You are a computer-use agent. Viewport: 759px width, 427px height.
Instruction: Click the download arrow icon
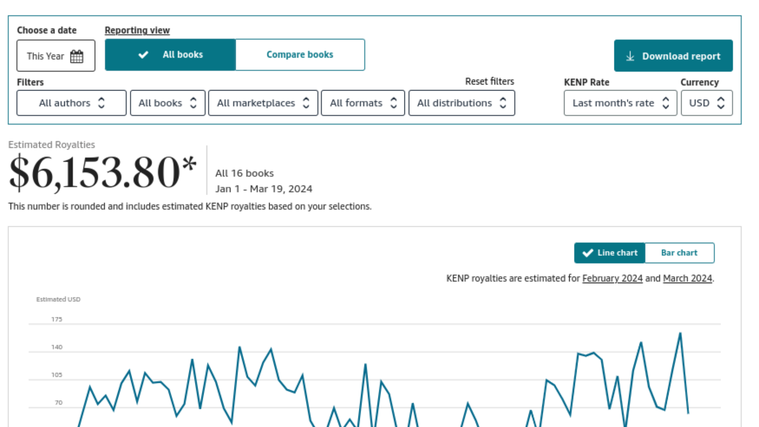point(630,57)
